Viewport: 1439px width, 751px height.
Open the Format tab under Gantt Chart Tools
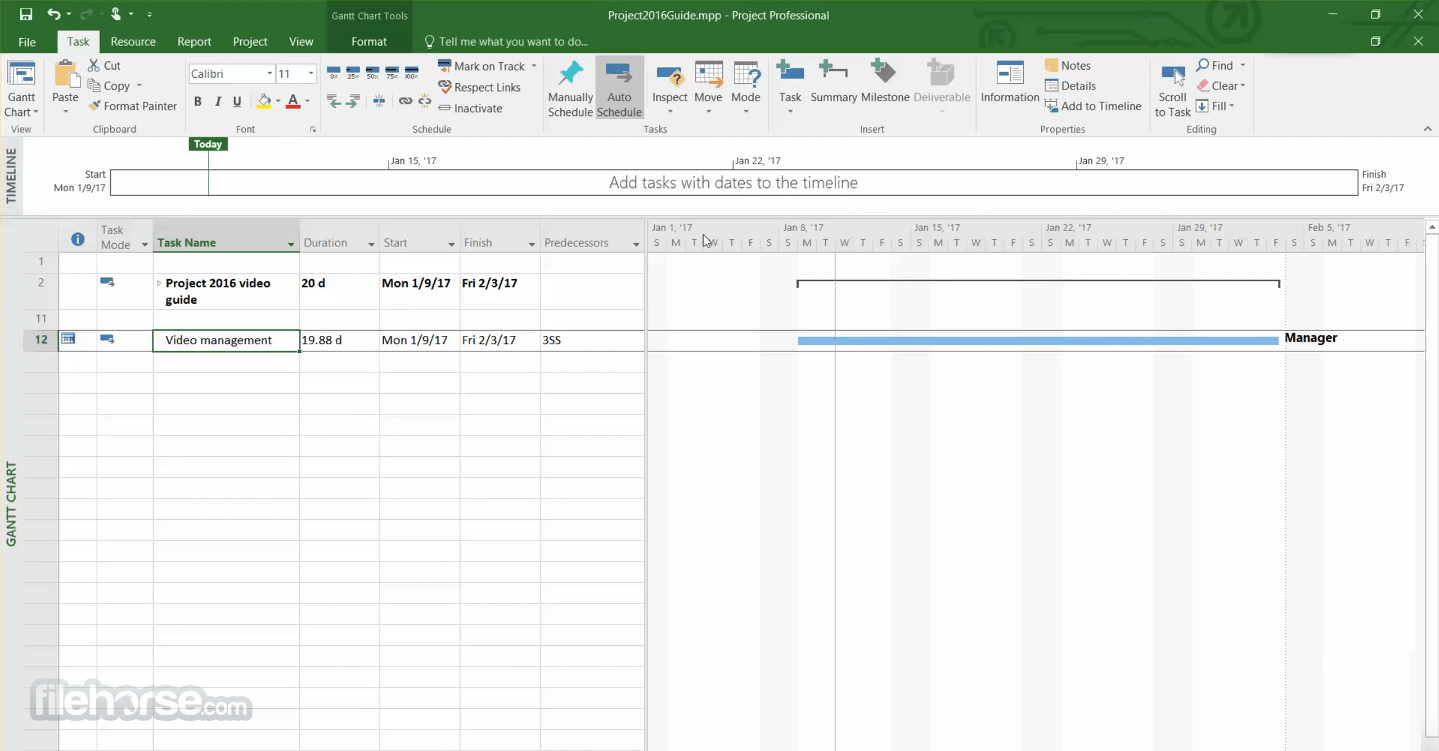(369, 41)
